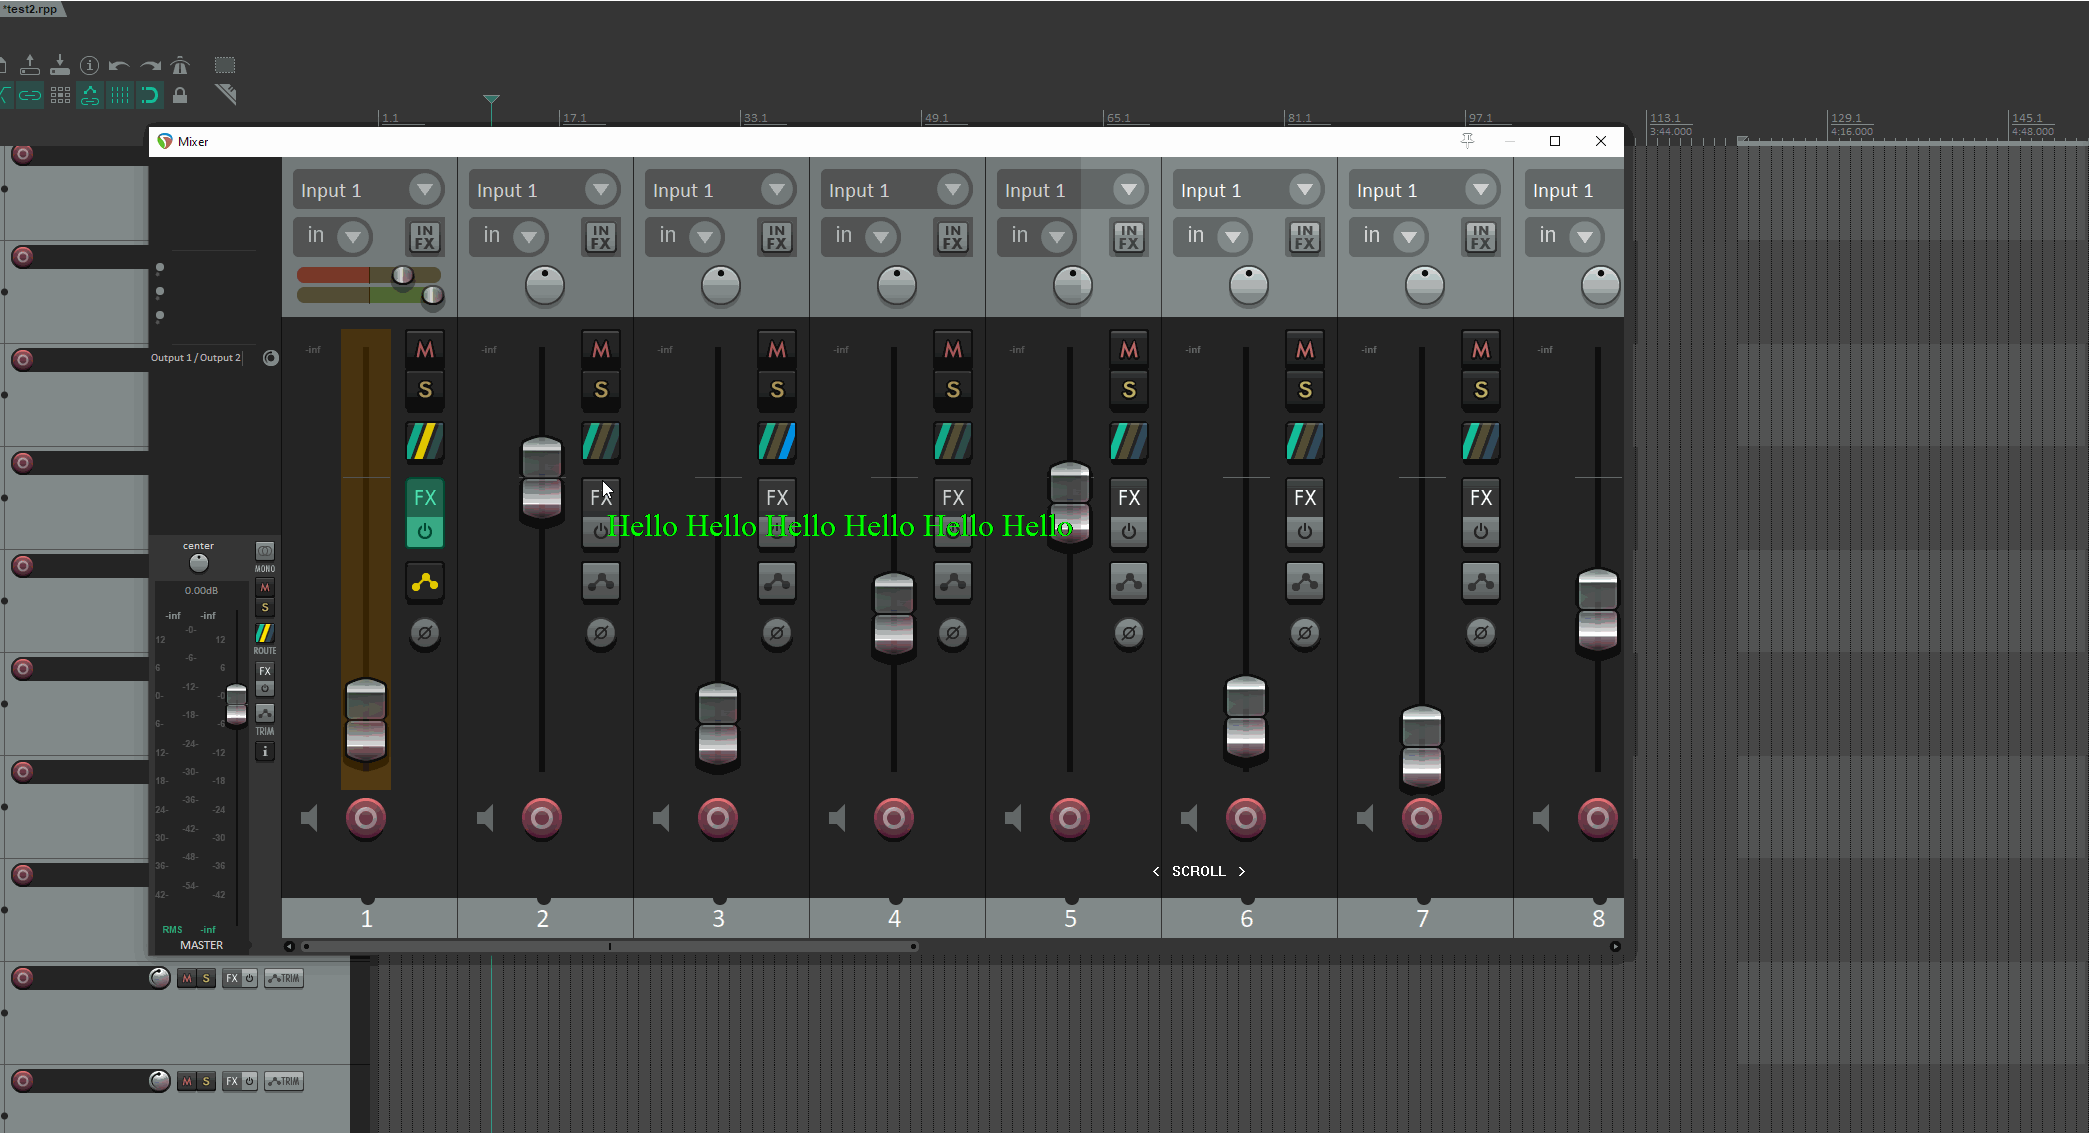Click the MASTER track label
This screenshot has width=2089, height=1133.
202,945
